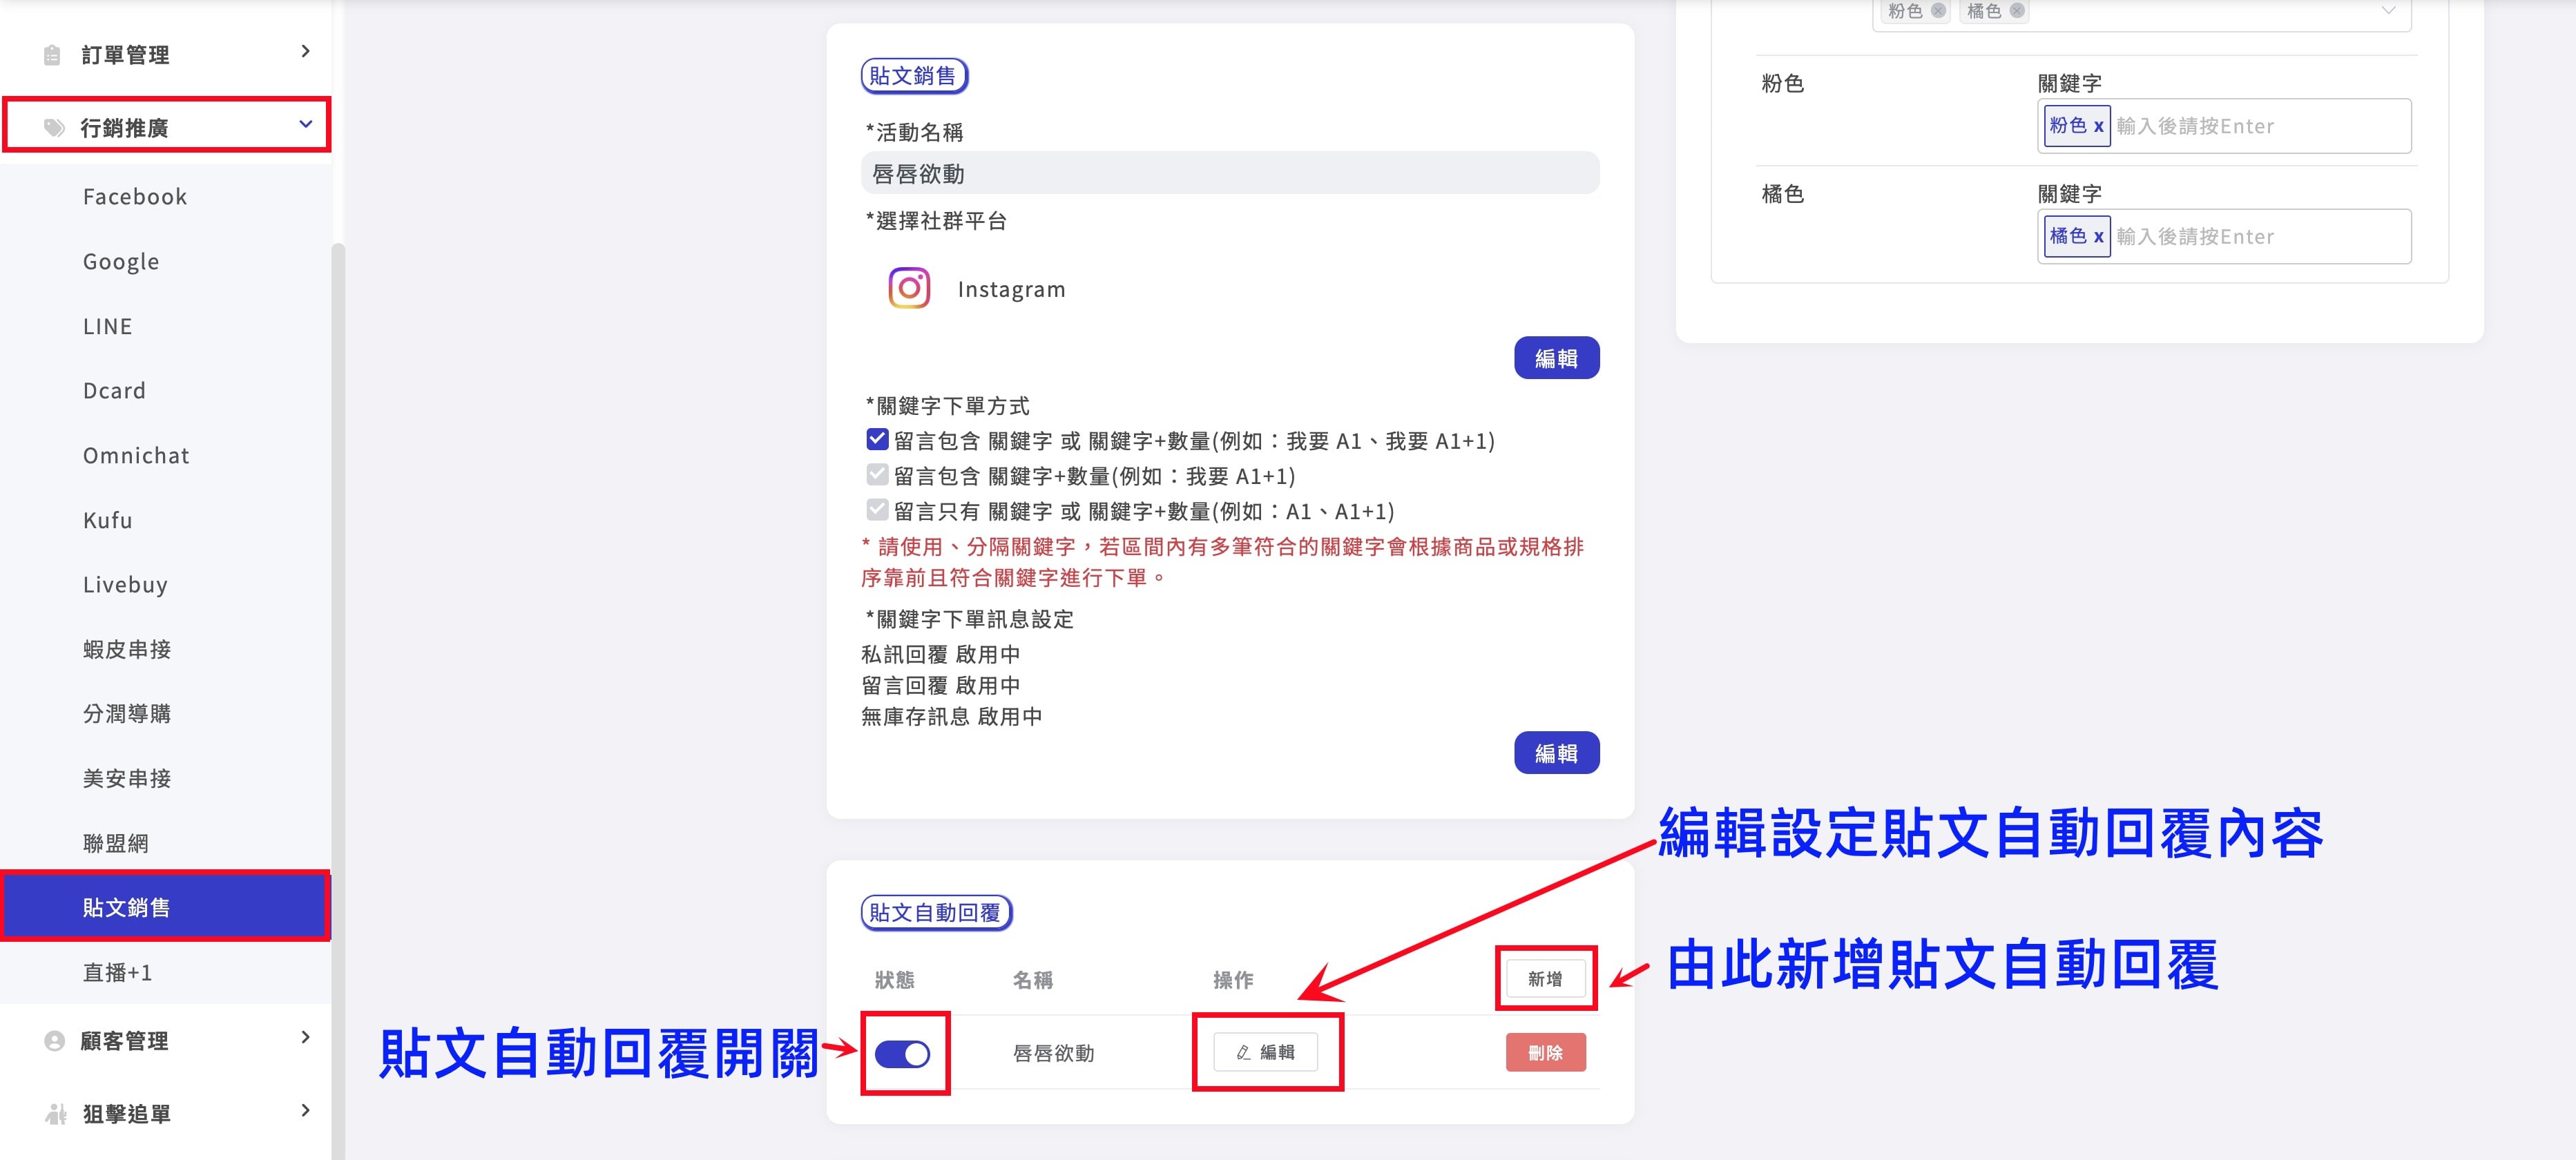Click 新增 to add auto-reply
Screen dimensions: 2576x1160
tap(1545, 979)
